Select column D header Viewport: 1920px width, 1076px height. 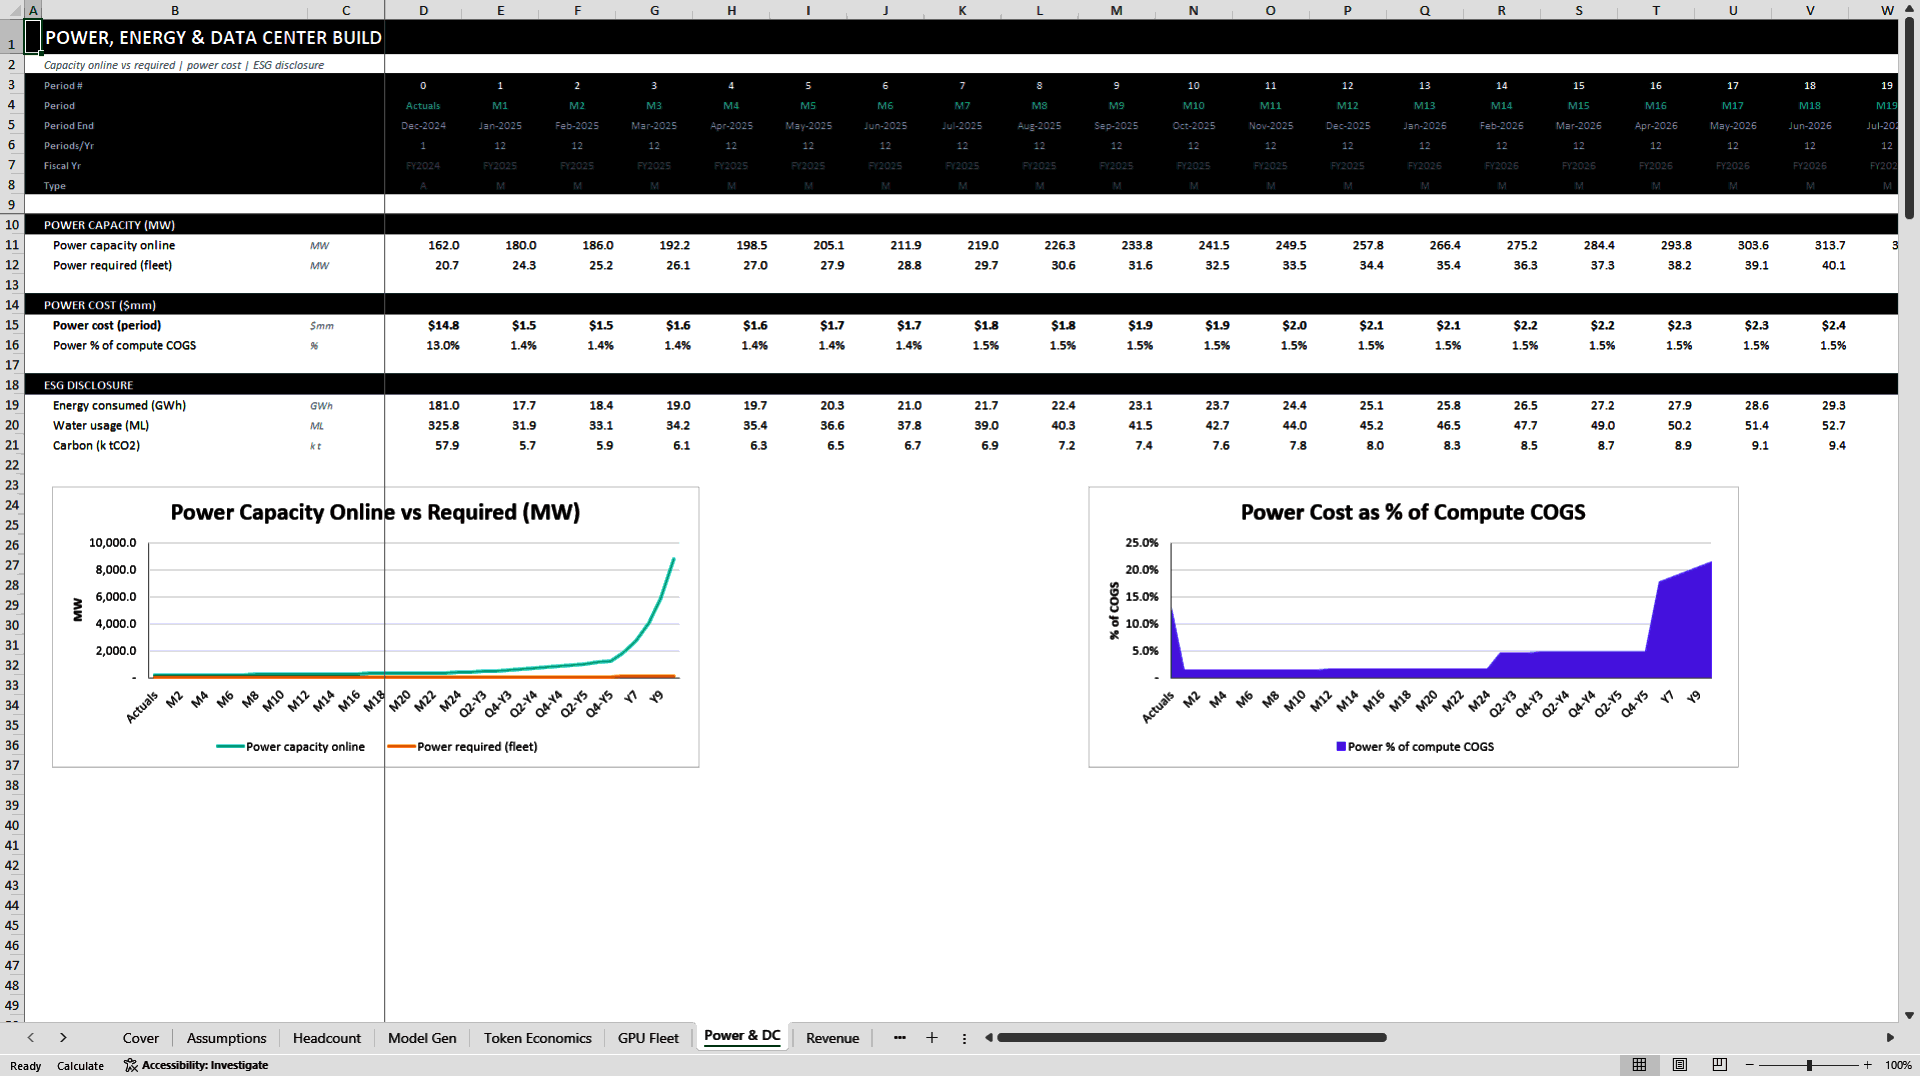[x=423, y=10]
